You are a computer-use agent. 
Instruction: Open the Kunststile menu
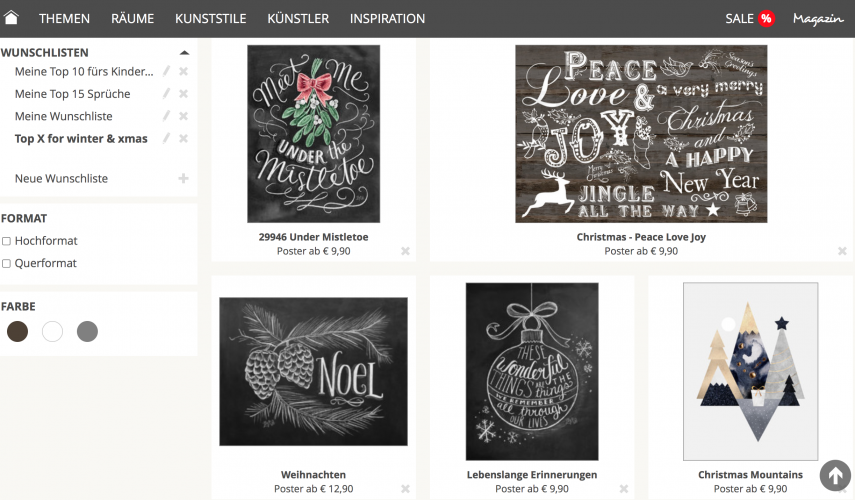[x=210, y=19]
